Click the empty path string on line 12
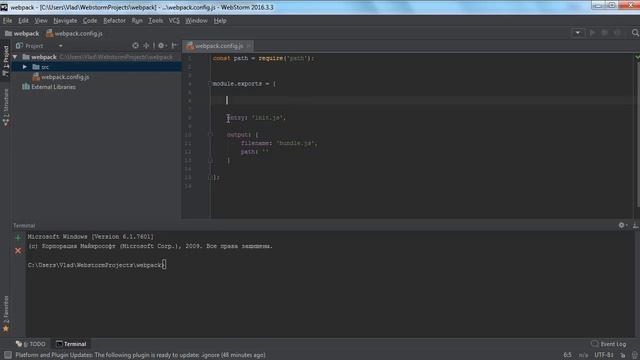The height and width of the screenshot is (360, 640). [x=266, y=151]
